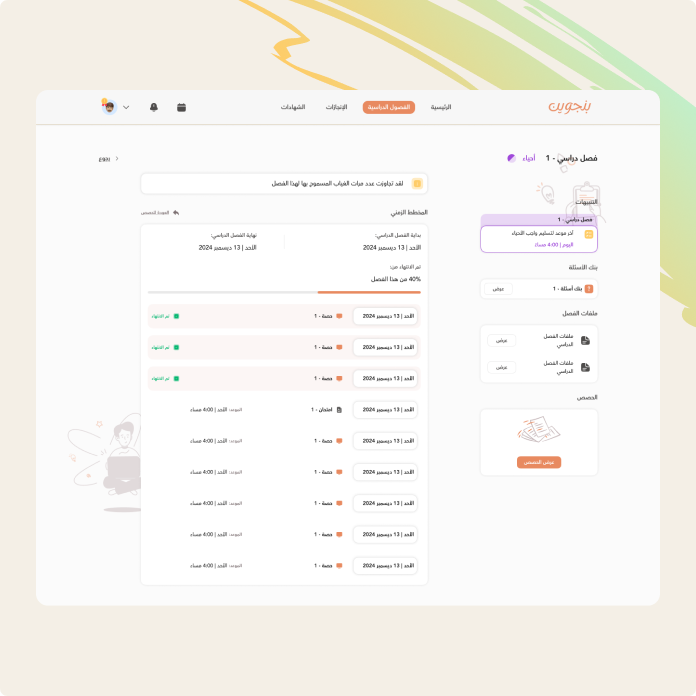Open the الشهادات nav tab
The height and width of the screenshot is (696, 696).
click(x=293, y=107)
